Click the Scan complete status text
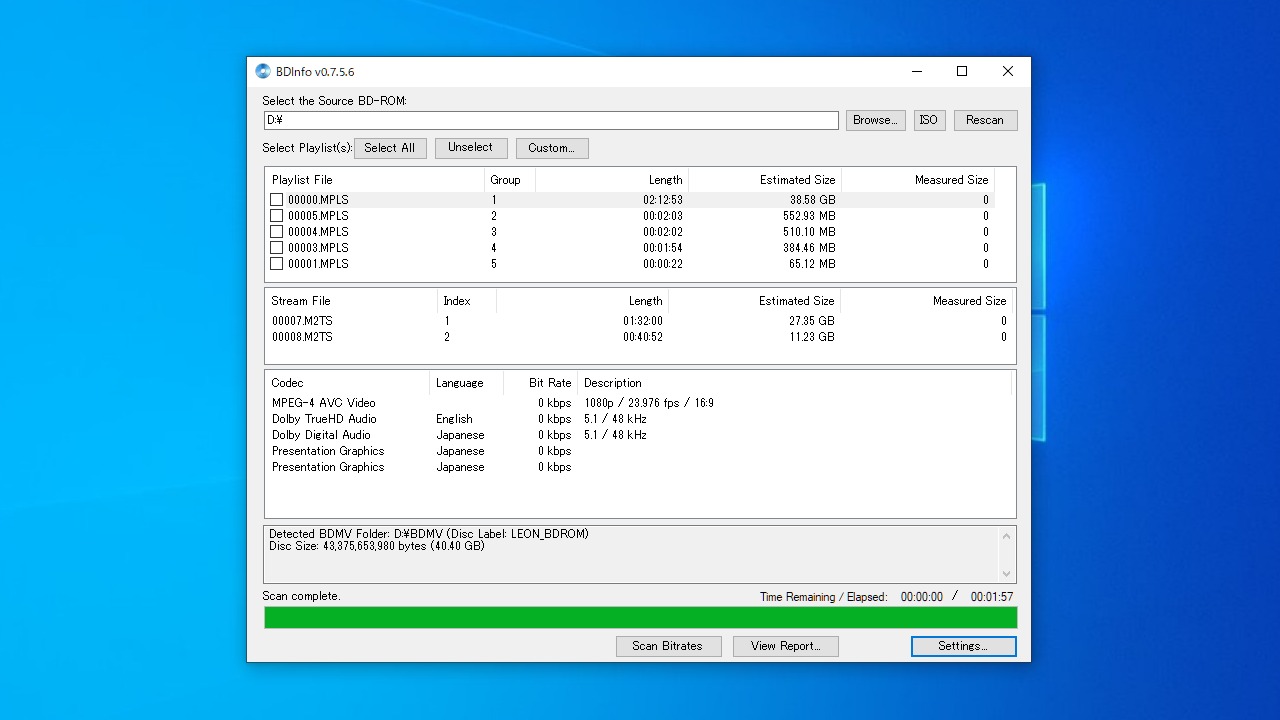Viewport: 1280px width, 720px height. click(x=301, y=596)
